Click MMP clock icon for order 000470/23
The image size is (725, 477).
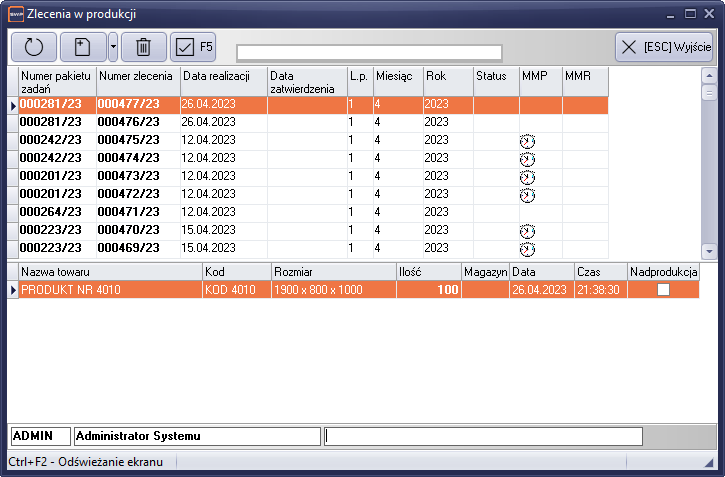click(527, 230)
